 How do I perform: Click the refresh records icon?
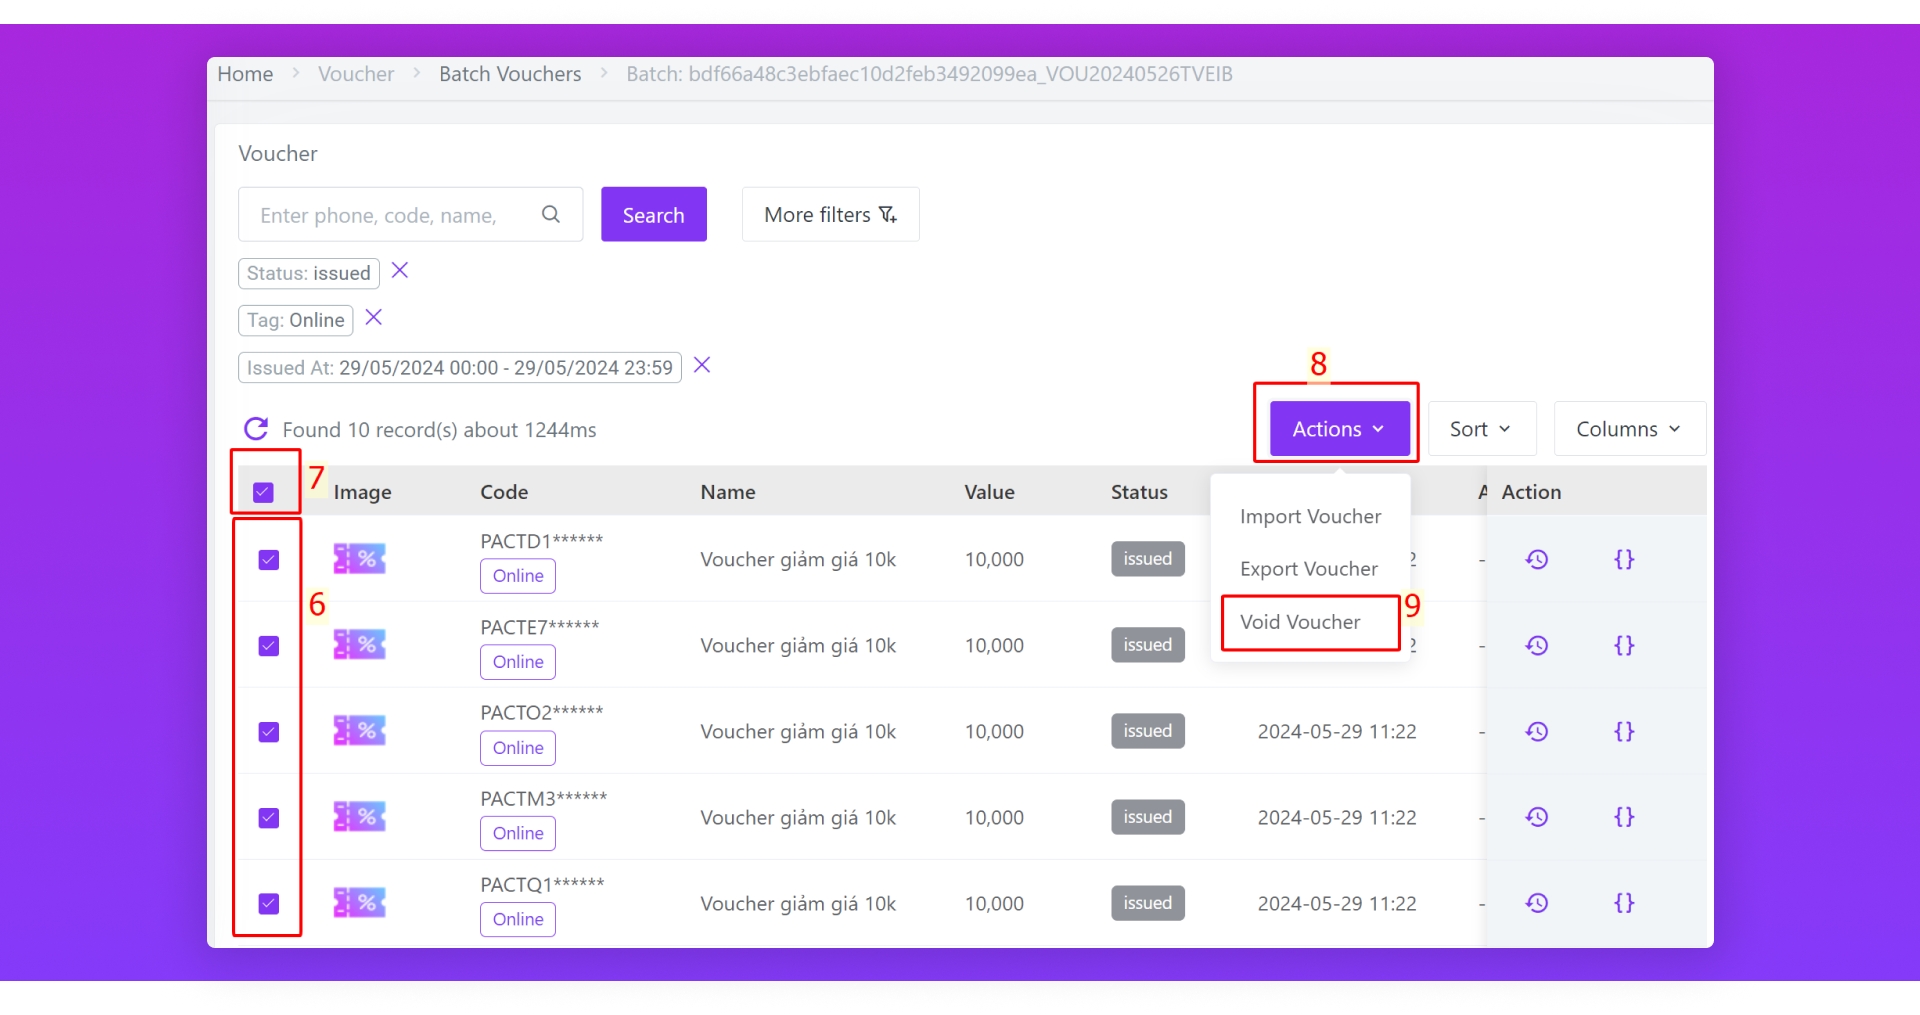256,429
